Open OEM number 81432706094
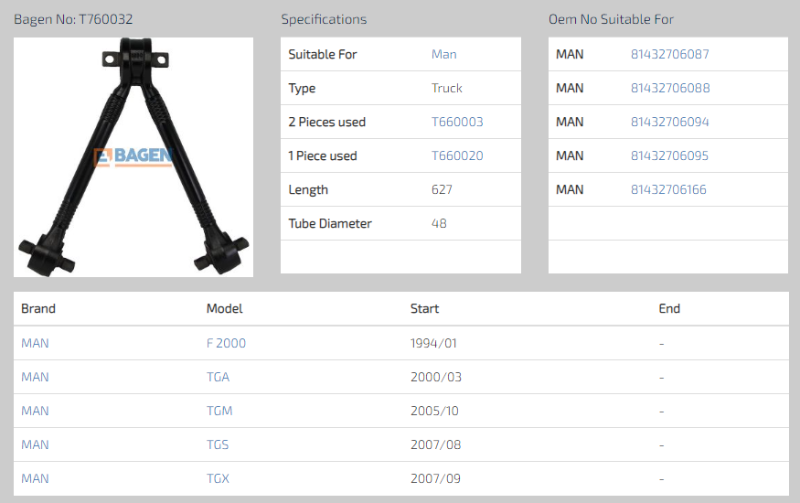 pos(670,122)
